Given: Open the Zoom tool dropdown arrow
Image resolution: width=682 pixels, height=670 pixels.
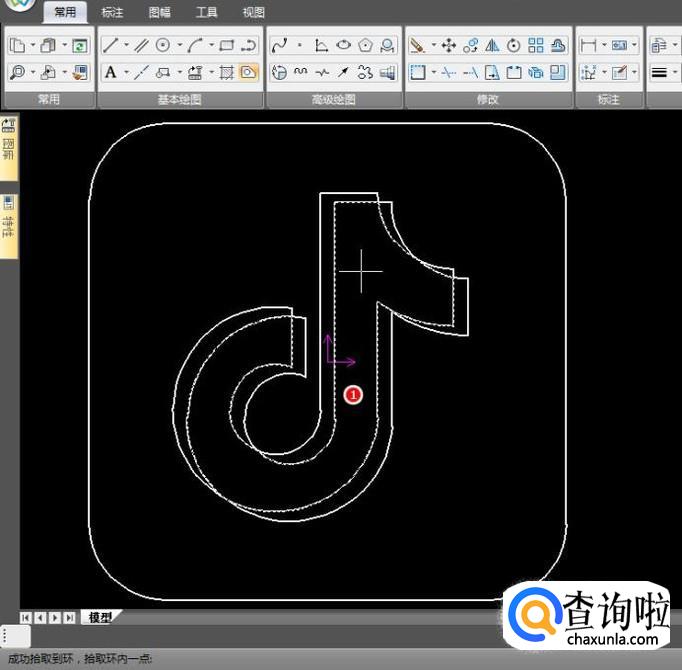Looking at the screenshot, I should point(33,72).
